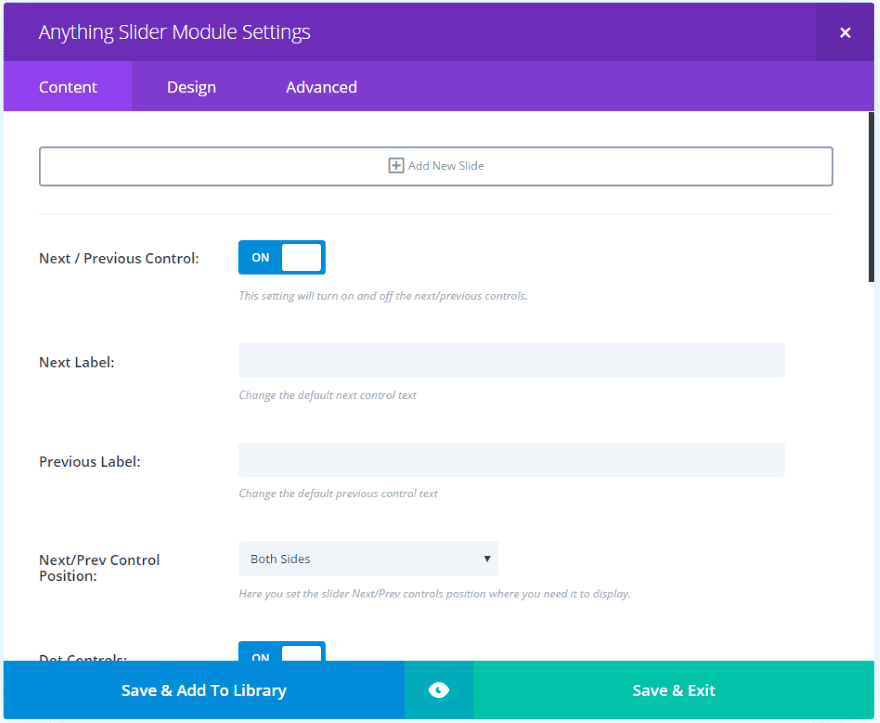The width and height of the screenshot is (880, 723).
Task: Click the Save & Exit button
Action: point(674,690)
